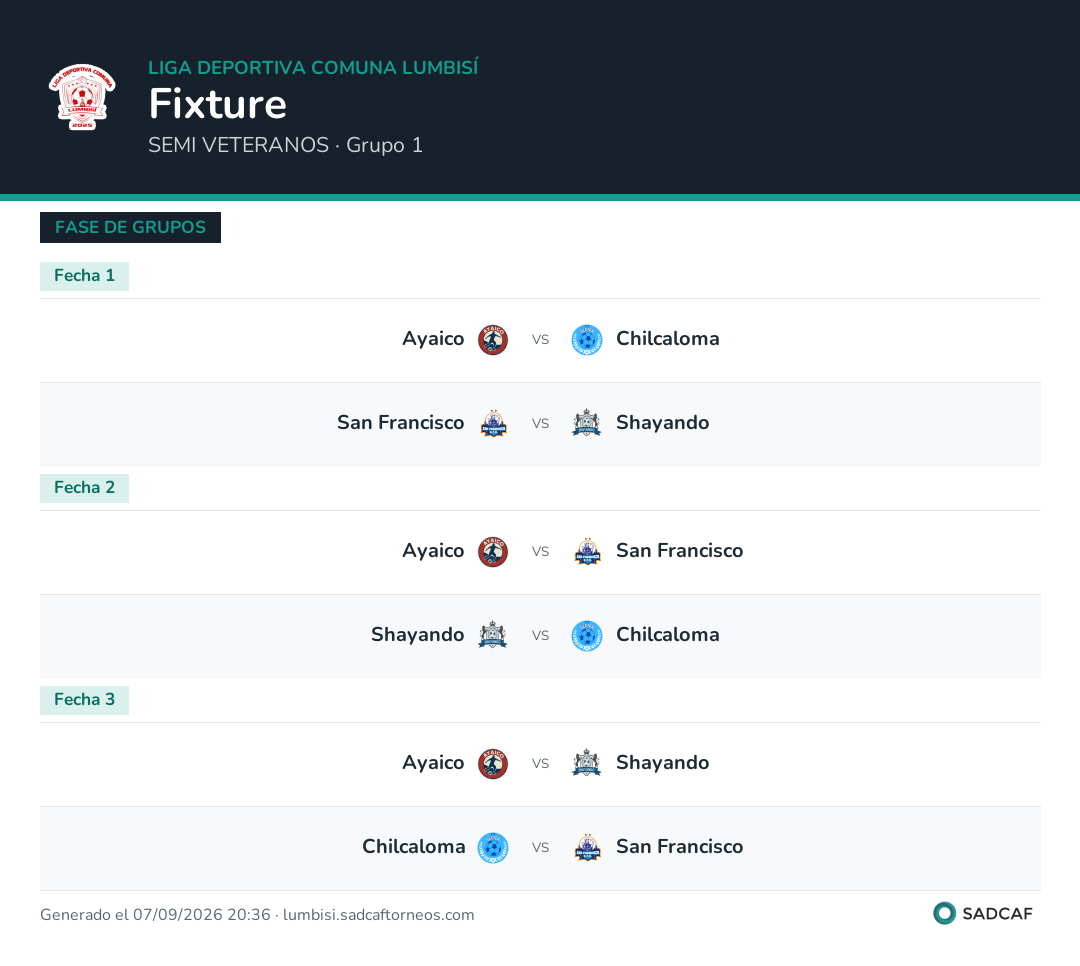Click San Francisco crest in Fecha 1
Viewport: 1080px width, 966px height.
493,424
